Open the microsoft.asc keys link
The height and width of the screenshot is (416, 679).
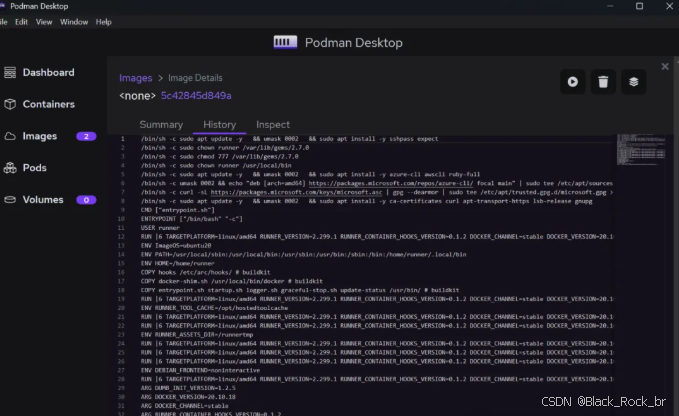click(x=296, y=192)
